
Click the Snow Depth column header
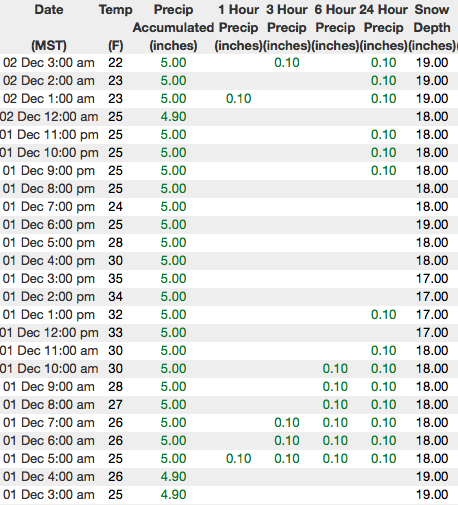pyautogui.click(x=432, y=27)
